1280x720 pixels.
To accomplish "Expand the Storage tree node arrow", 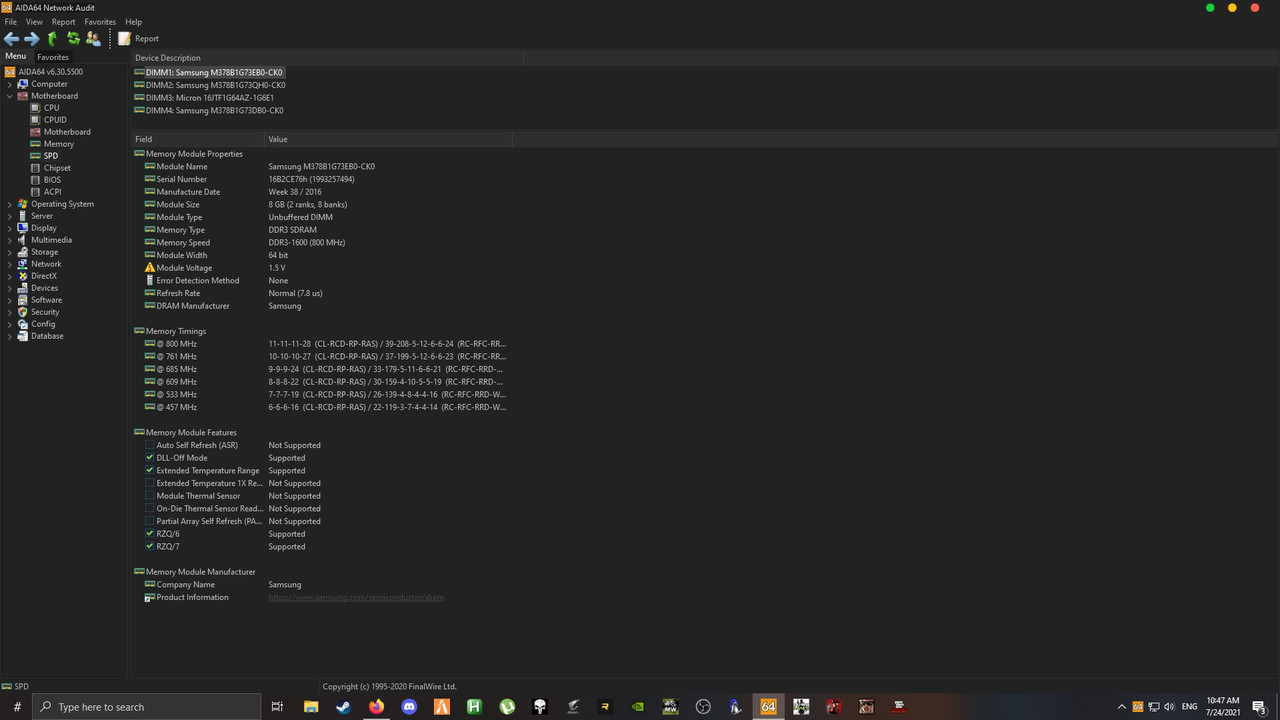I will tap(10, 252).
